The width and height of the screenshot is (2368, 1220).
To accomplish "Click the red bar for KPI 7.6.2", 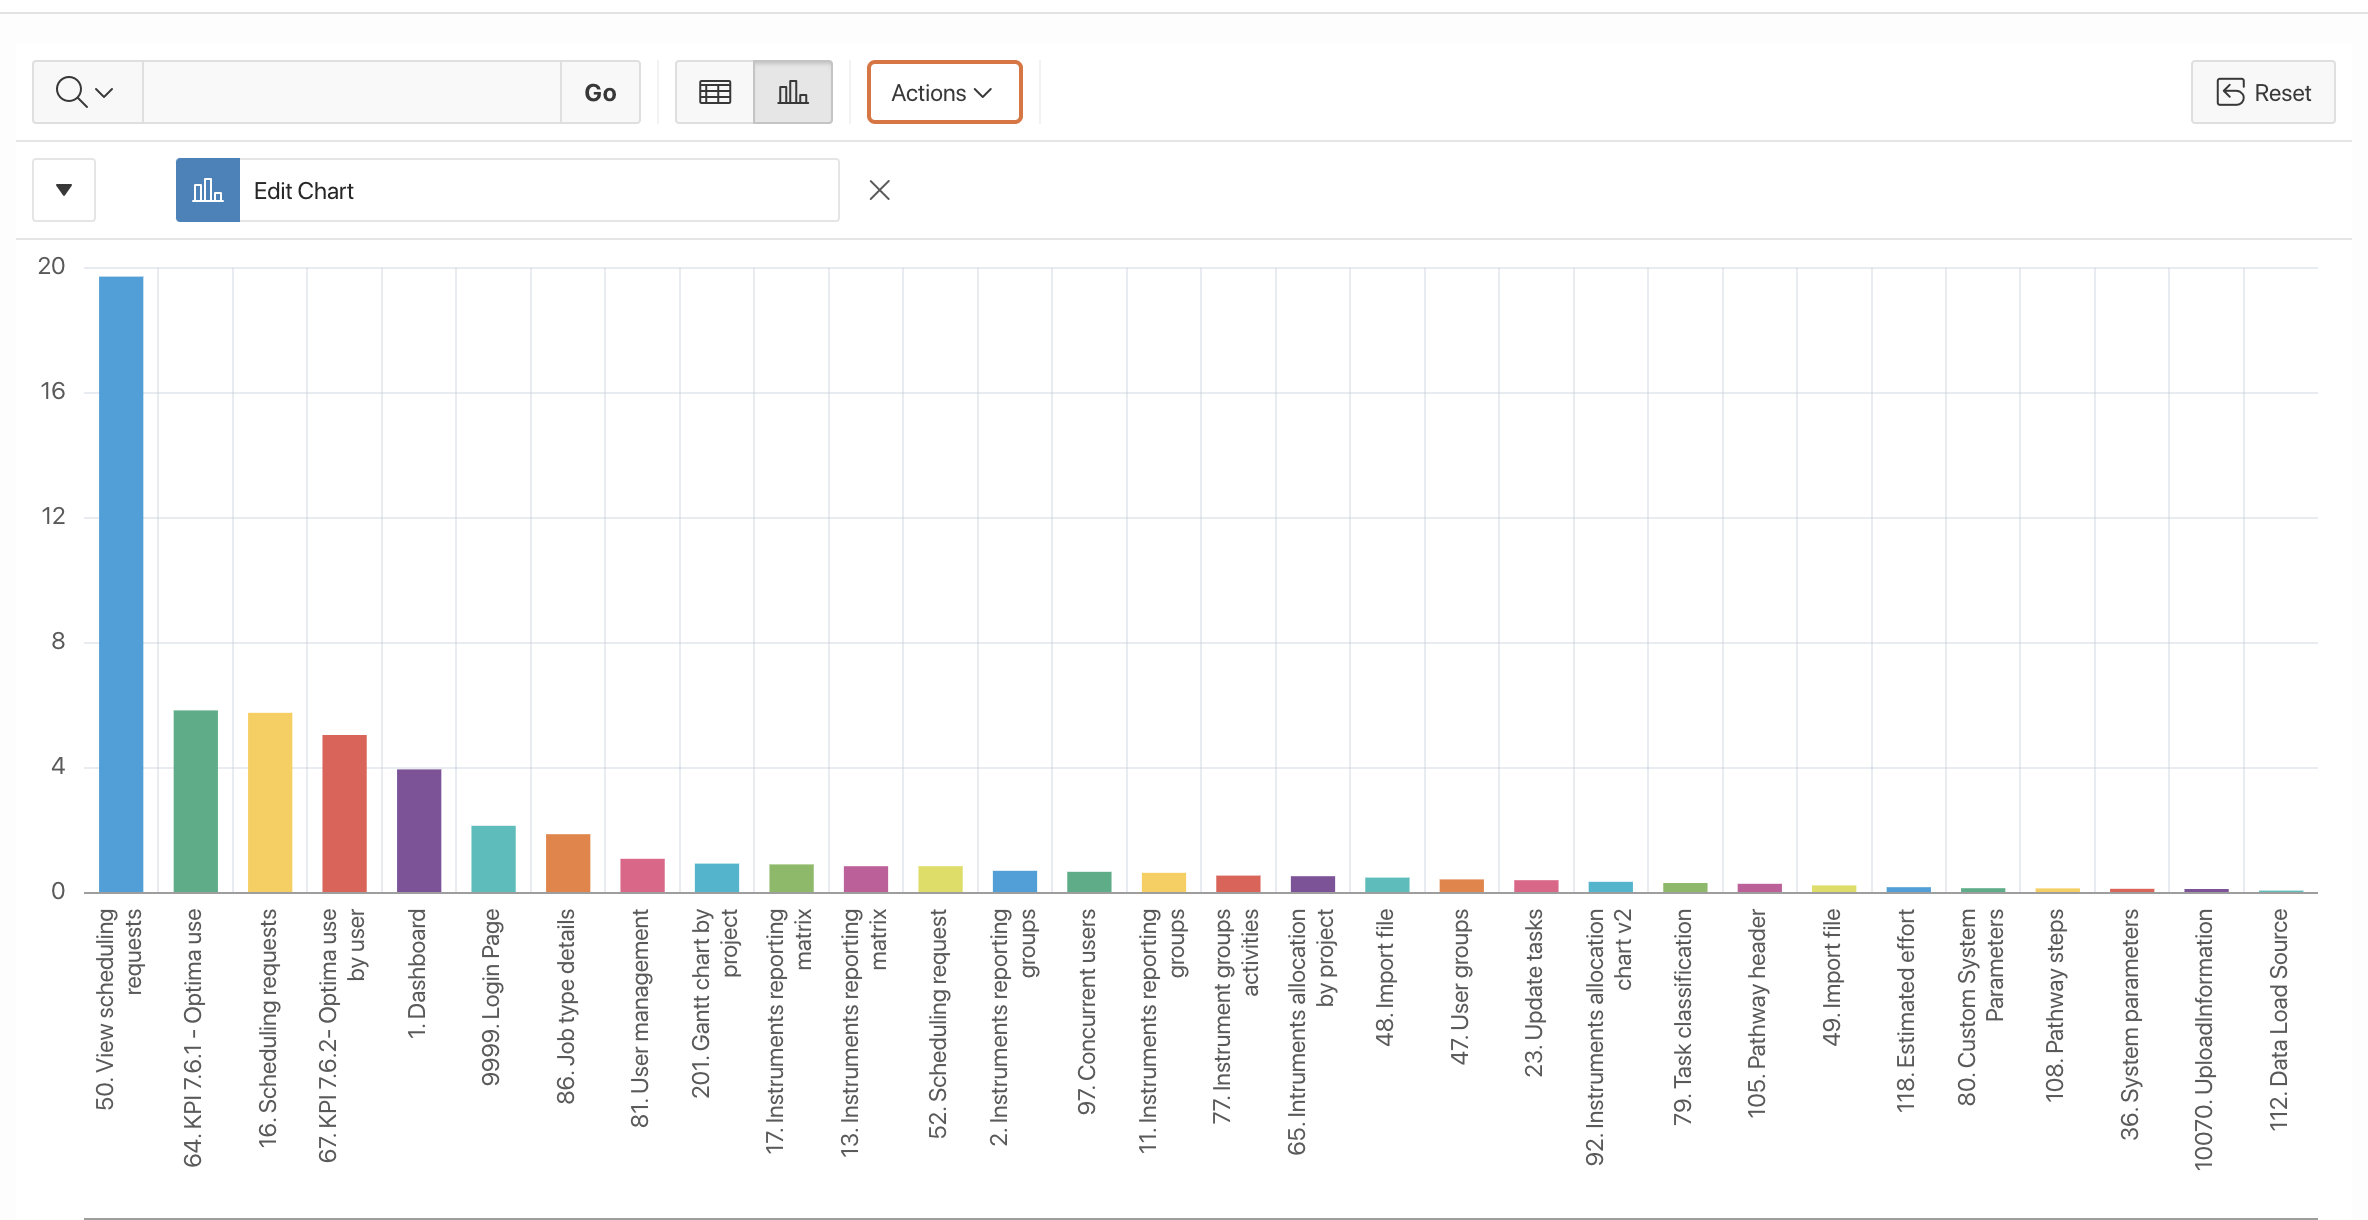I will click(x=344, y=813).
